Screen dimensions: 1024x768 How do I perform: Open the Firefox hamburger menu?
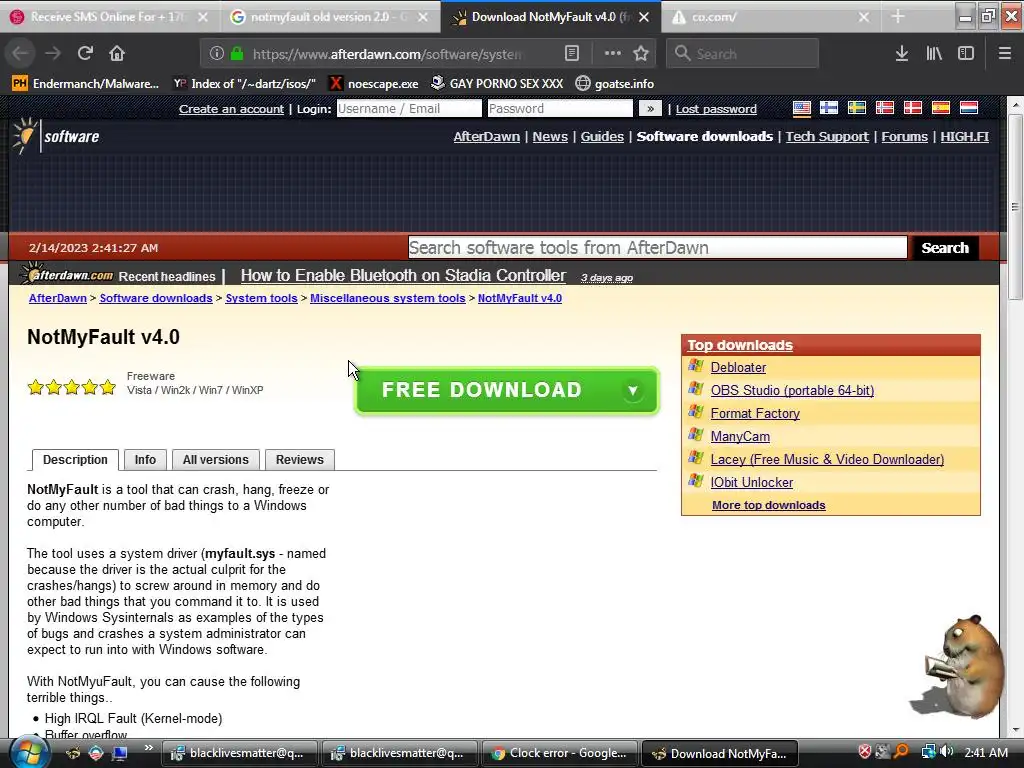(x=1004, y=54)
